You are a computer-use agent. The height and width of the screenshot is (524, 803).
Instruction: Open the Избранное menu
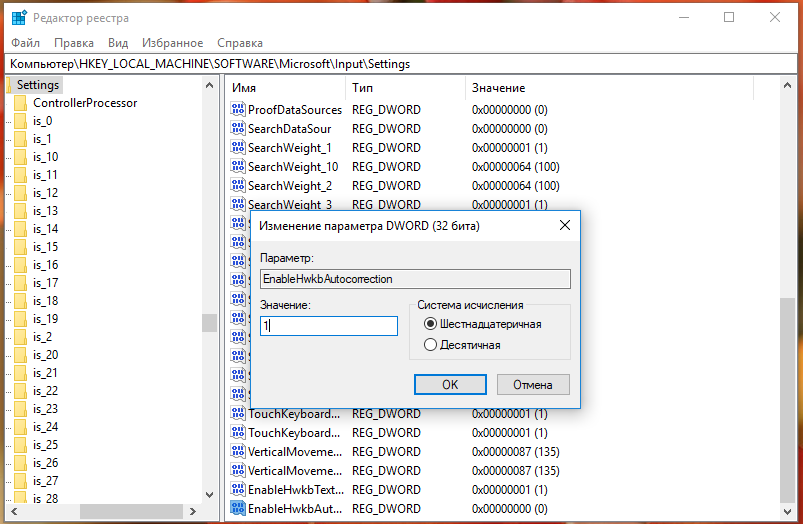[173, 43]
